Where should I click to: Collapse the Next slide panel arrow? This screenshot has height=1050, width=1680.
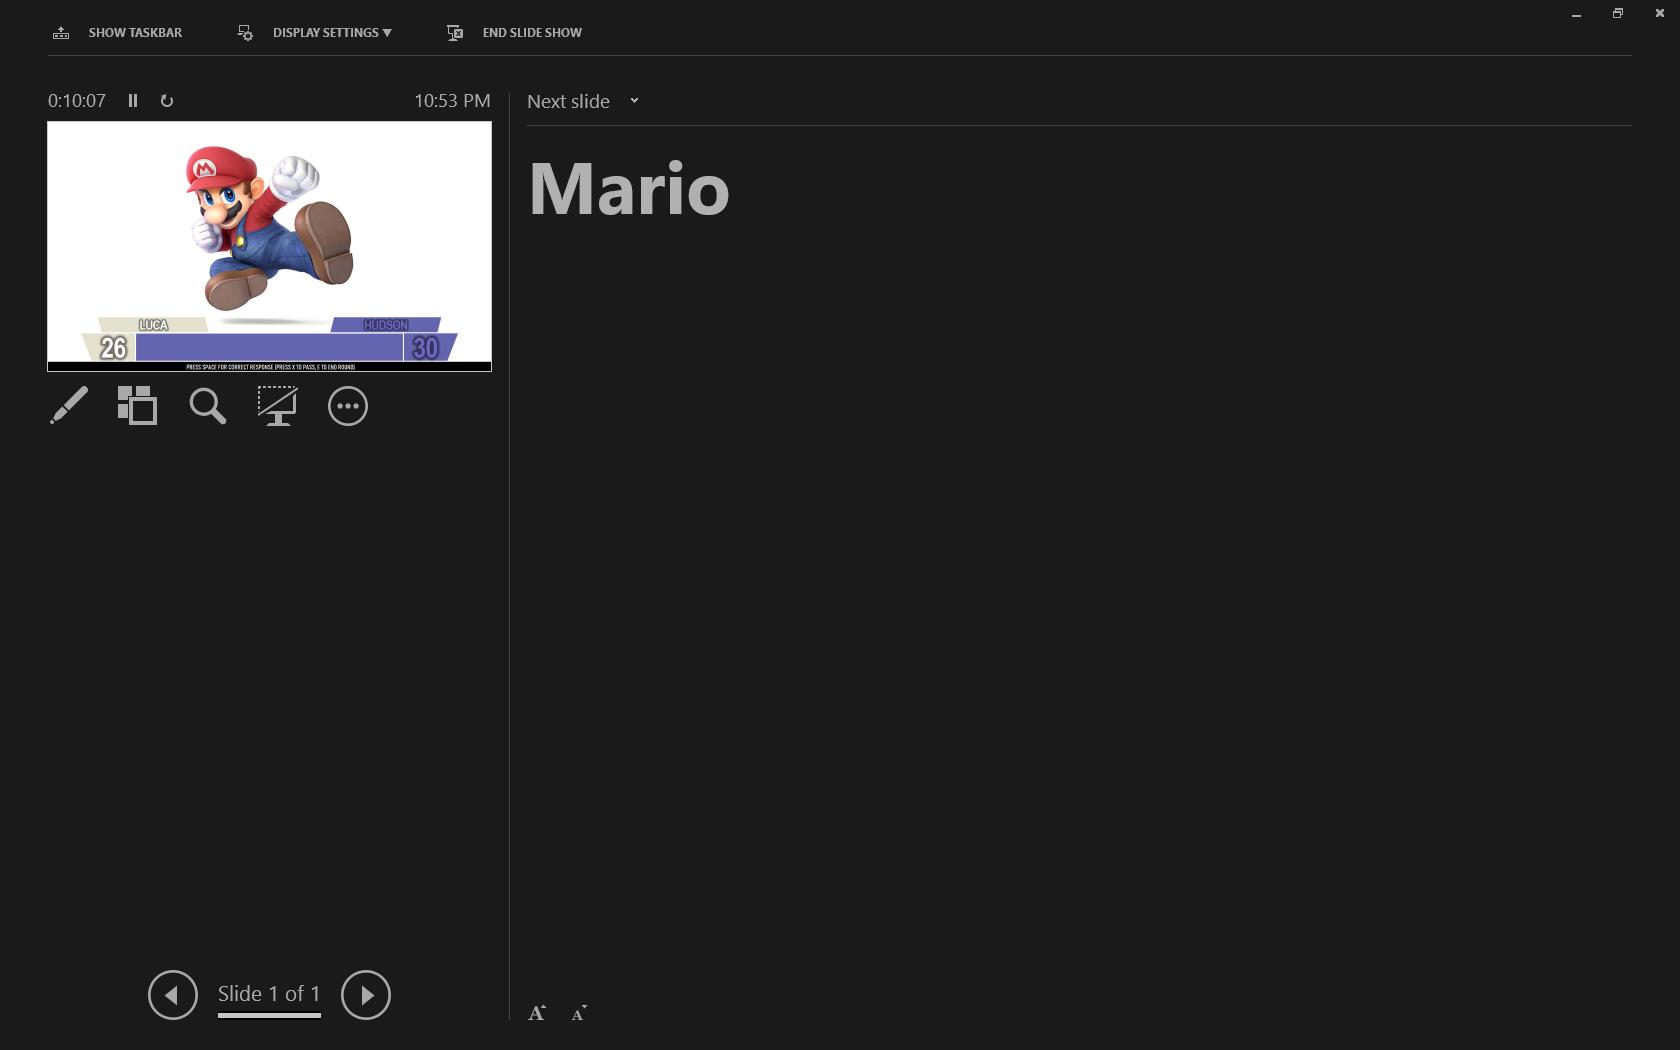click(x=634, y=101)
